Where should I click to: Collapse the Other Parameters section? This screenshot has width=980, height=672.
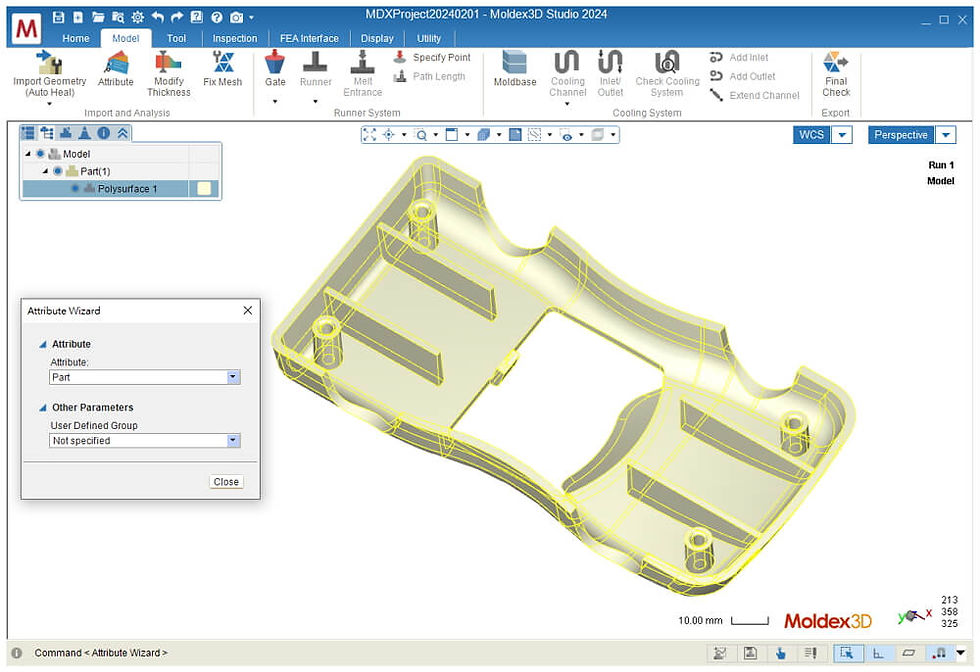43,408
